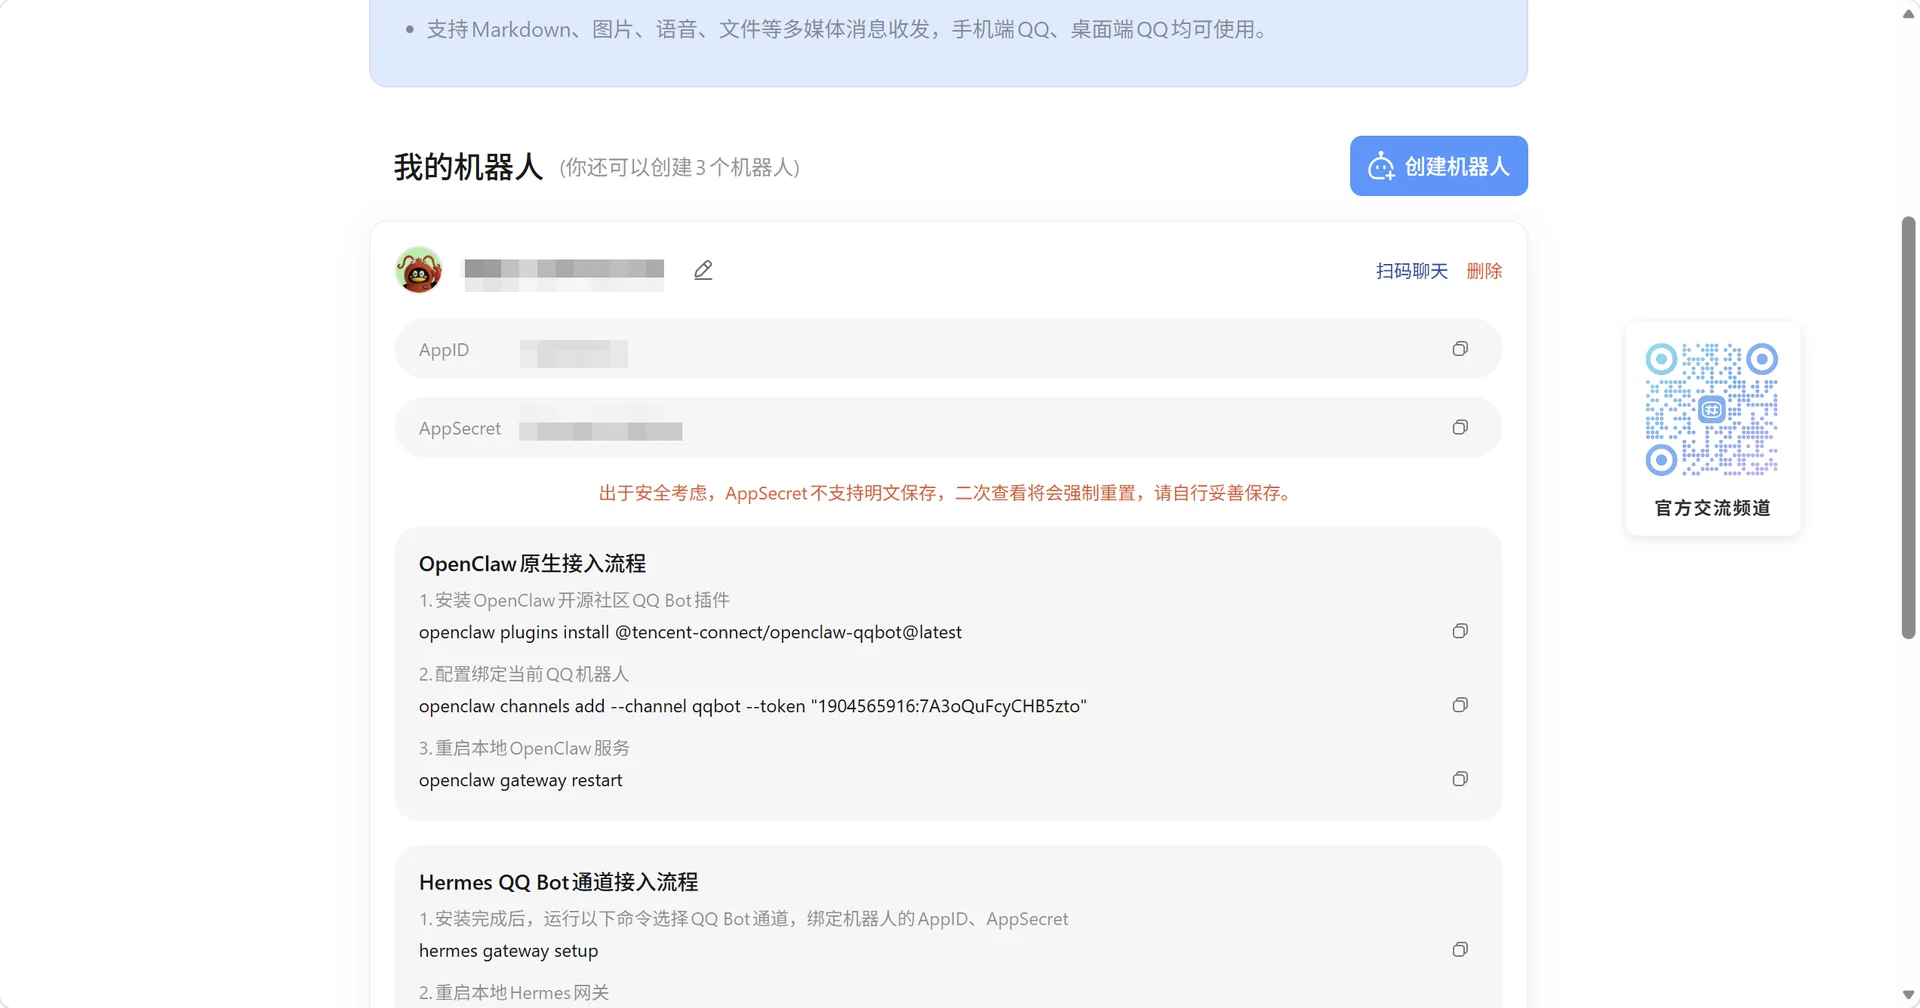This screenshot has width=1920, height=1008.
Task: Copy the AppSecret value
Action: click(x=1460, y=427)
